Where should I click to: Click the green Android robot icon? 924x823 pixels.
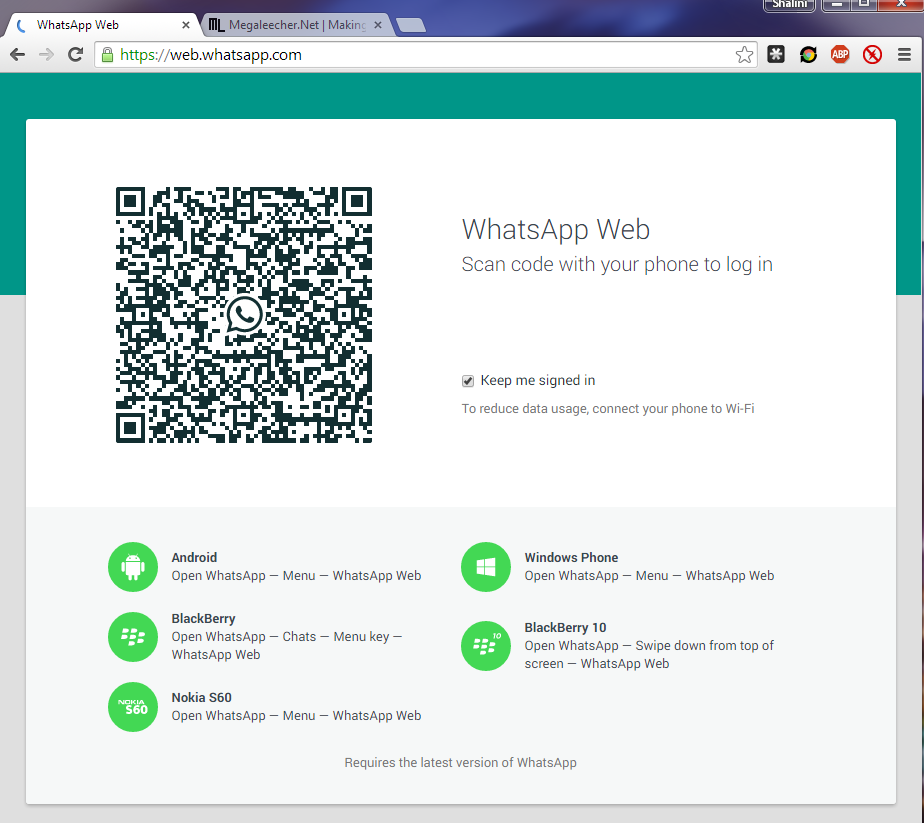click(x=133, y=567)
